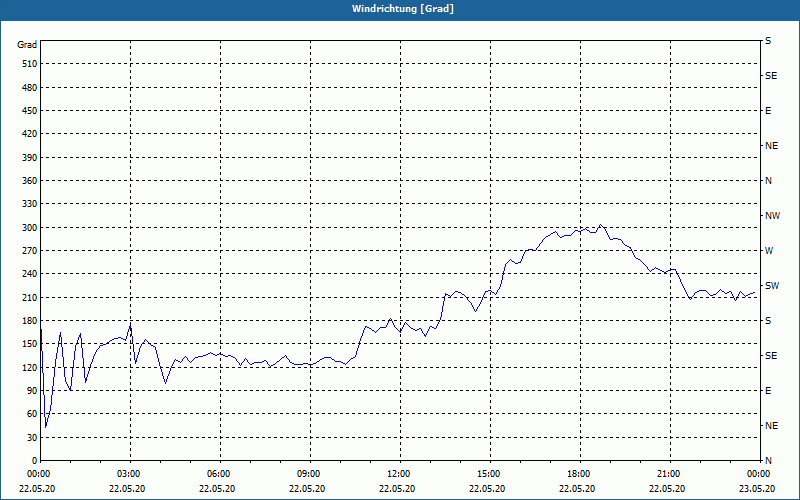The image size is (800, 500).
Task: Click the 15:00 time label
Action: pos(488,474)
